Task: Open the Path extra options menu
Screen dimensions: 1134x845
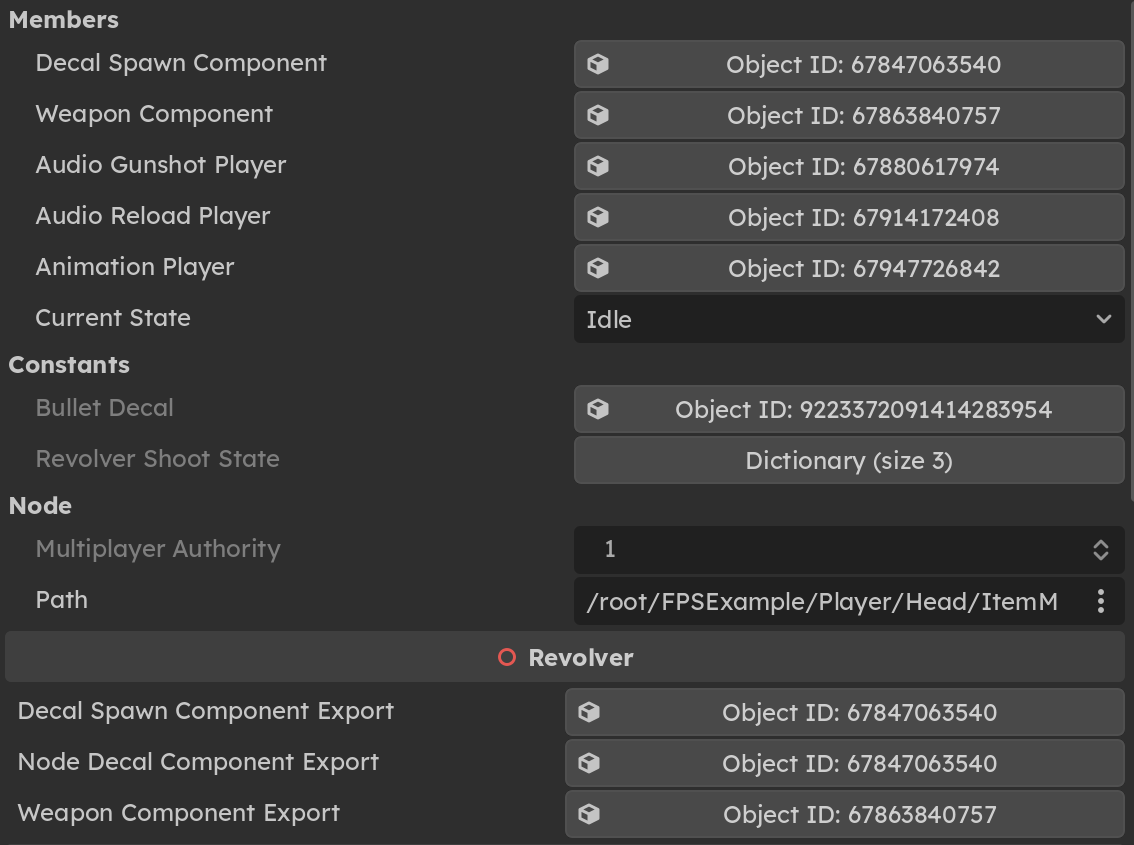Action: tap(1100, 600)
